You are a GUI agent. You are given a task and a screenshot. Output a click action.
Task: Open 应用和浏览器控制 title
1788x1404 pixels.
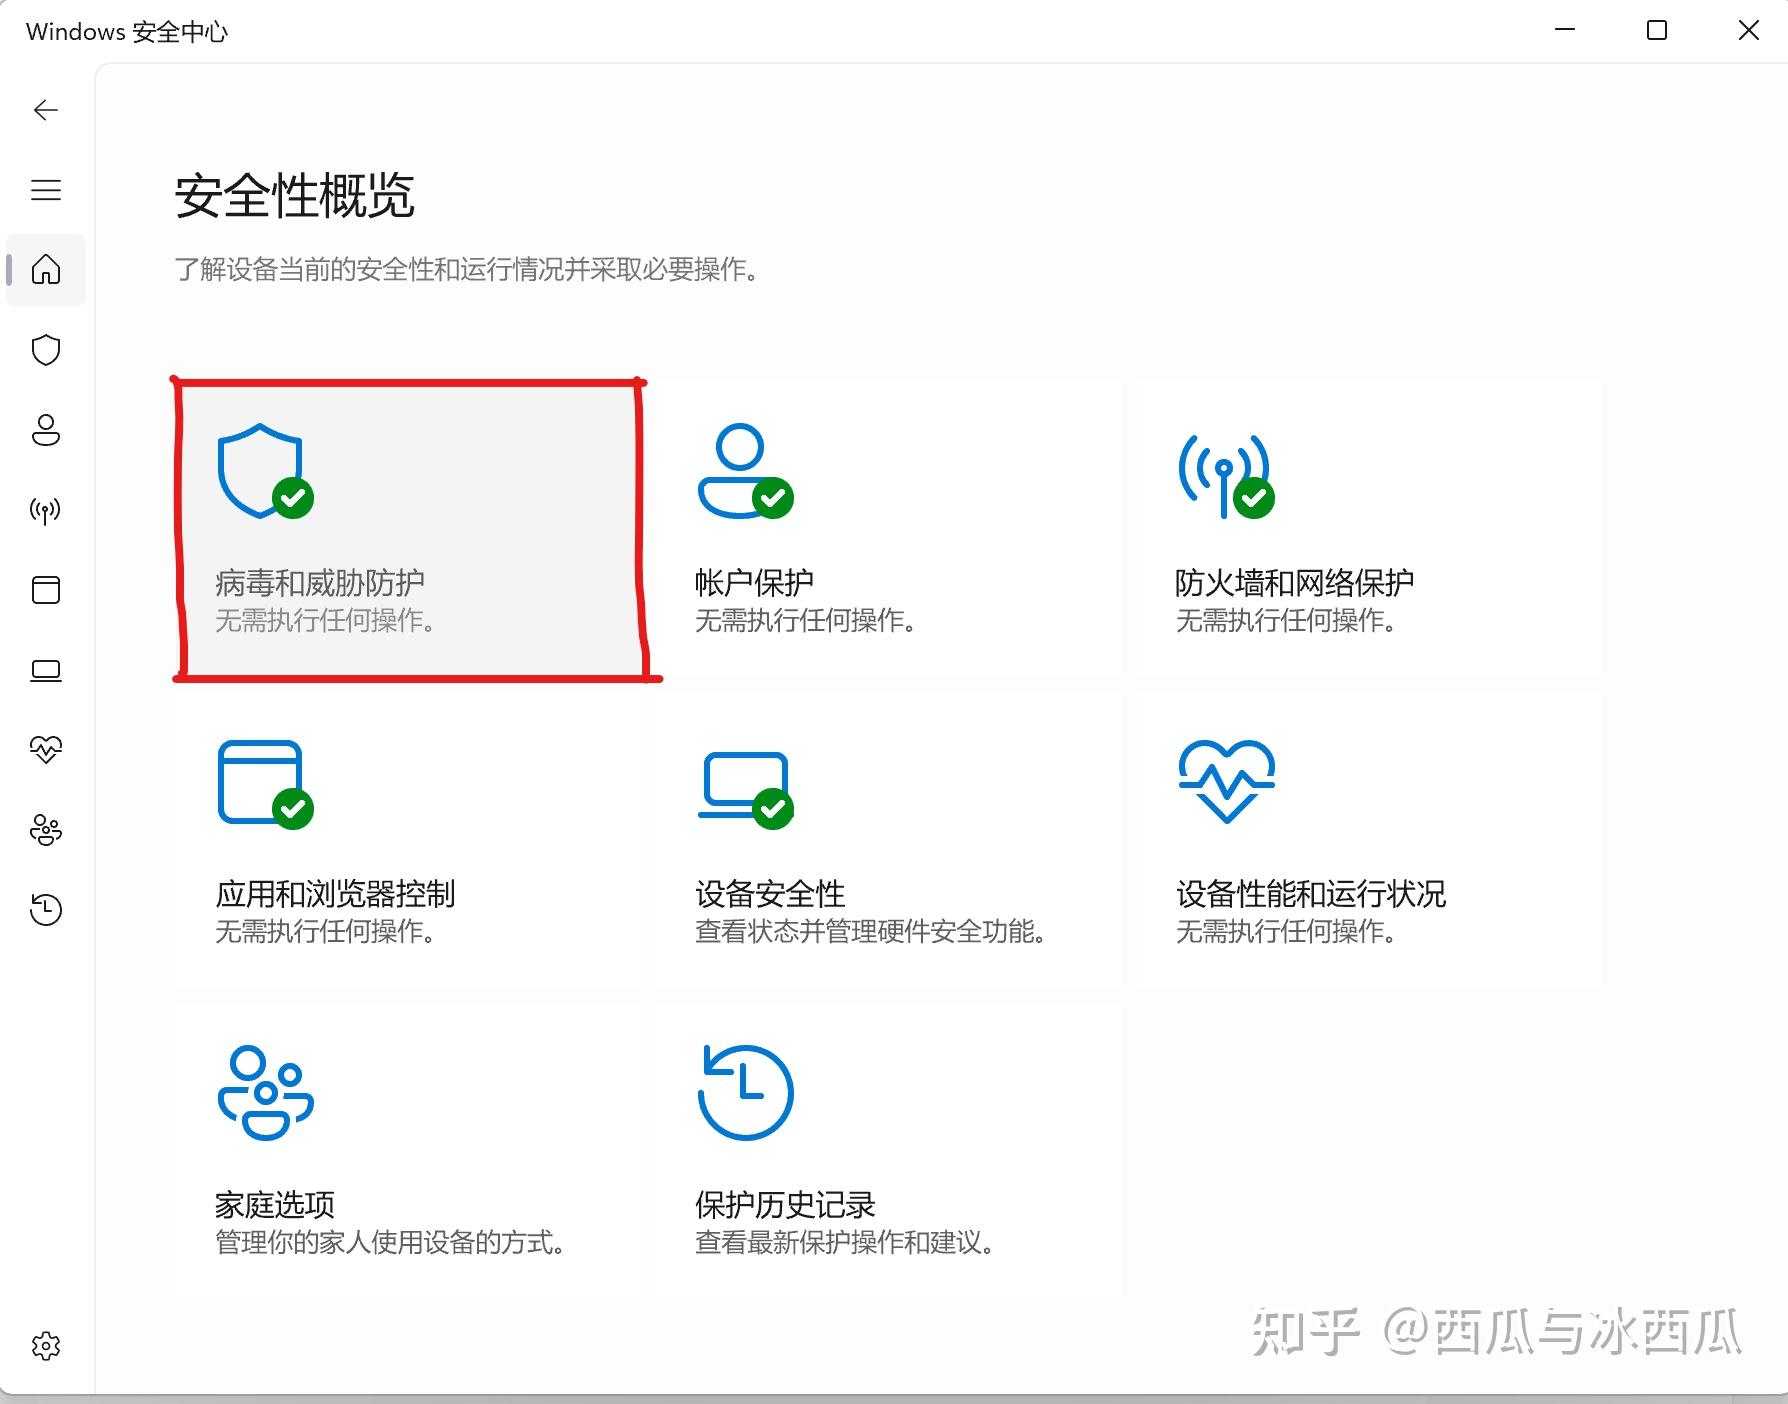[335, 893]
